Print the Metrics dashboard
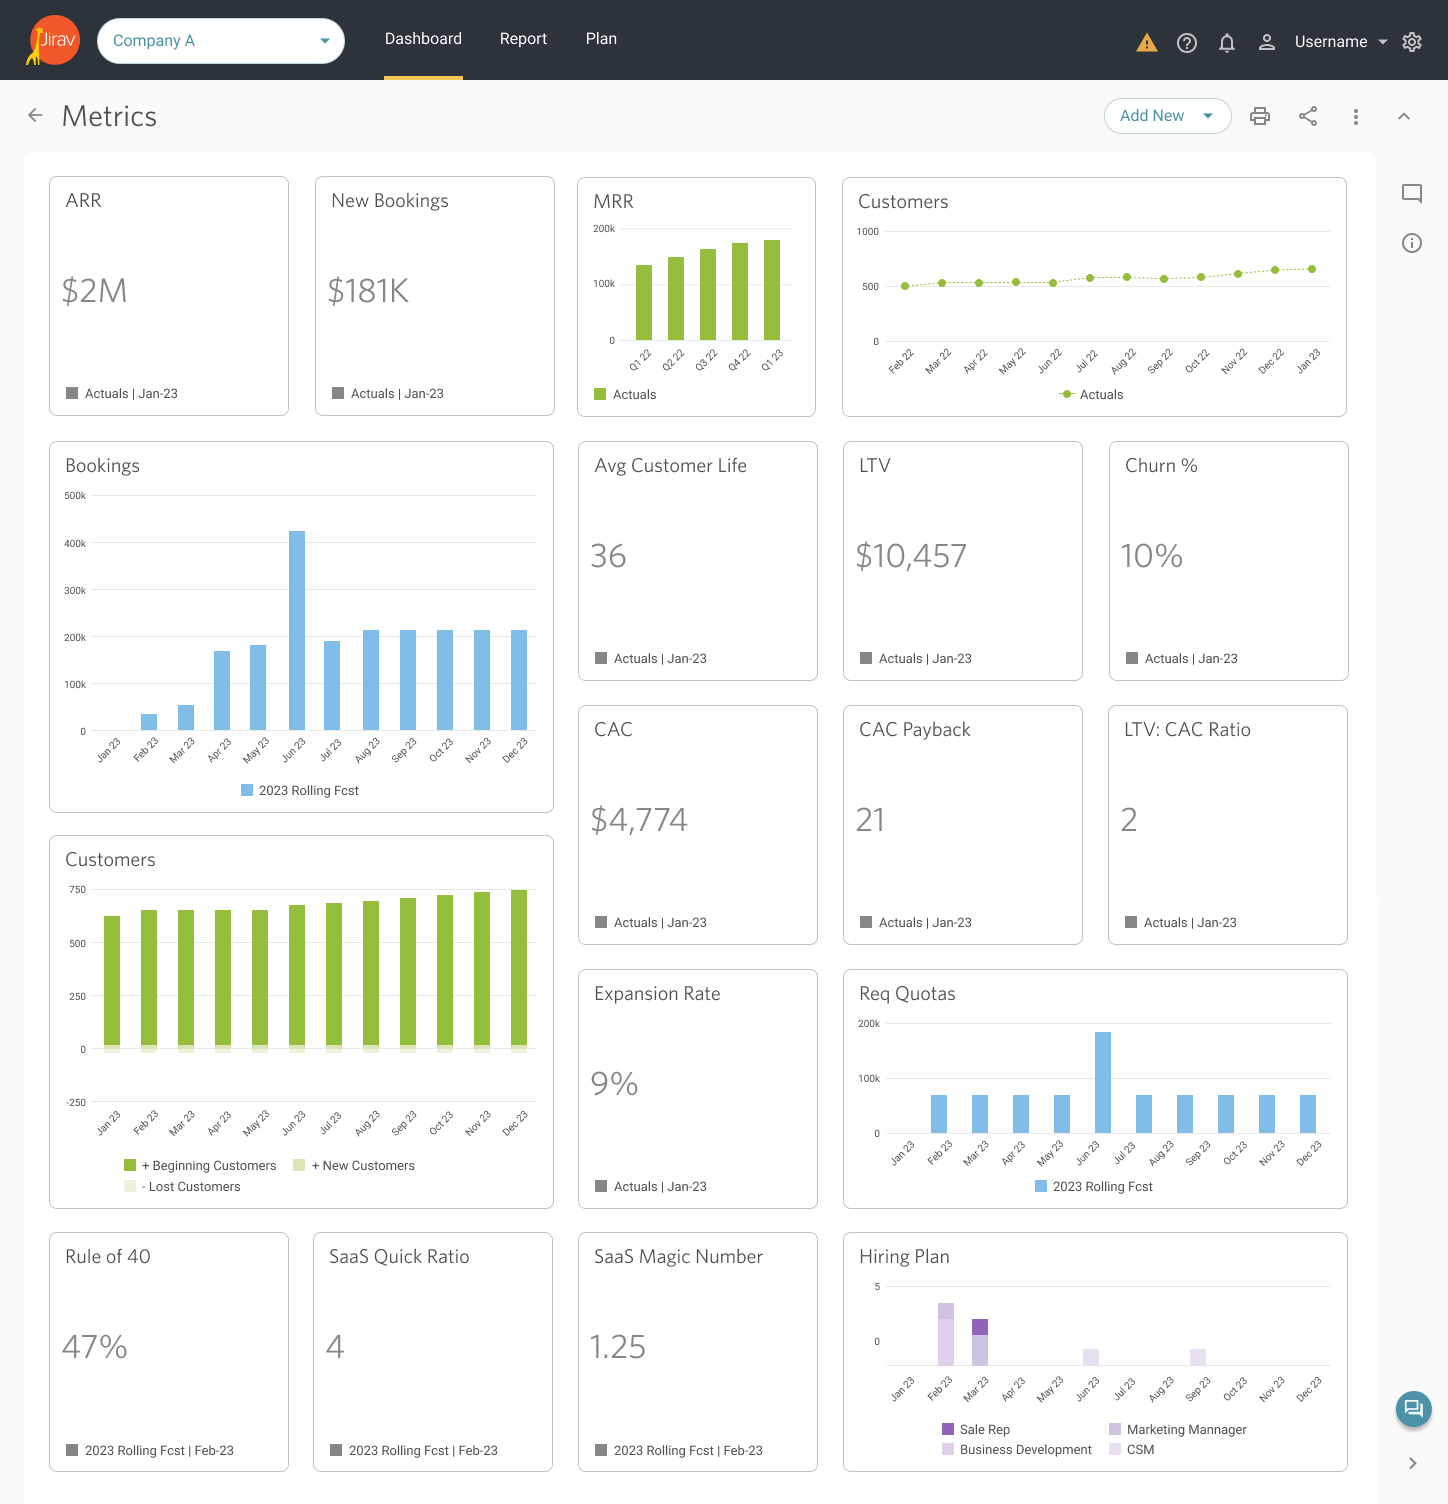This screenshot has width=1448, height=1504. click(1260, 116)
